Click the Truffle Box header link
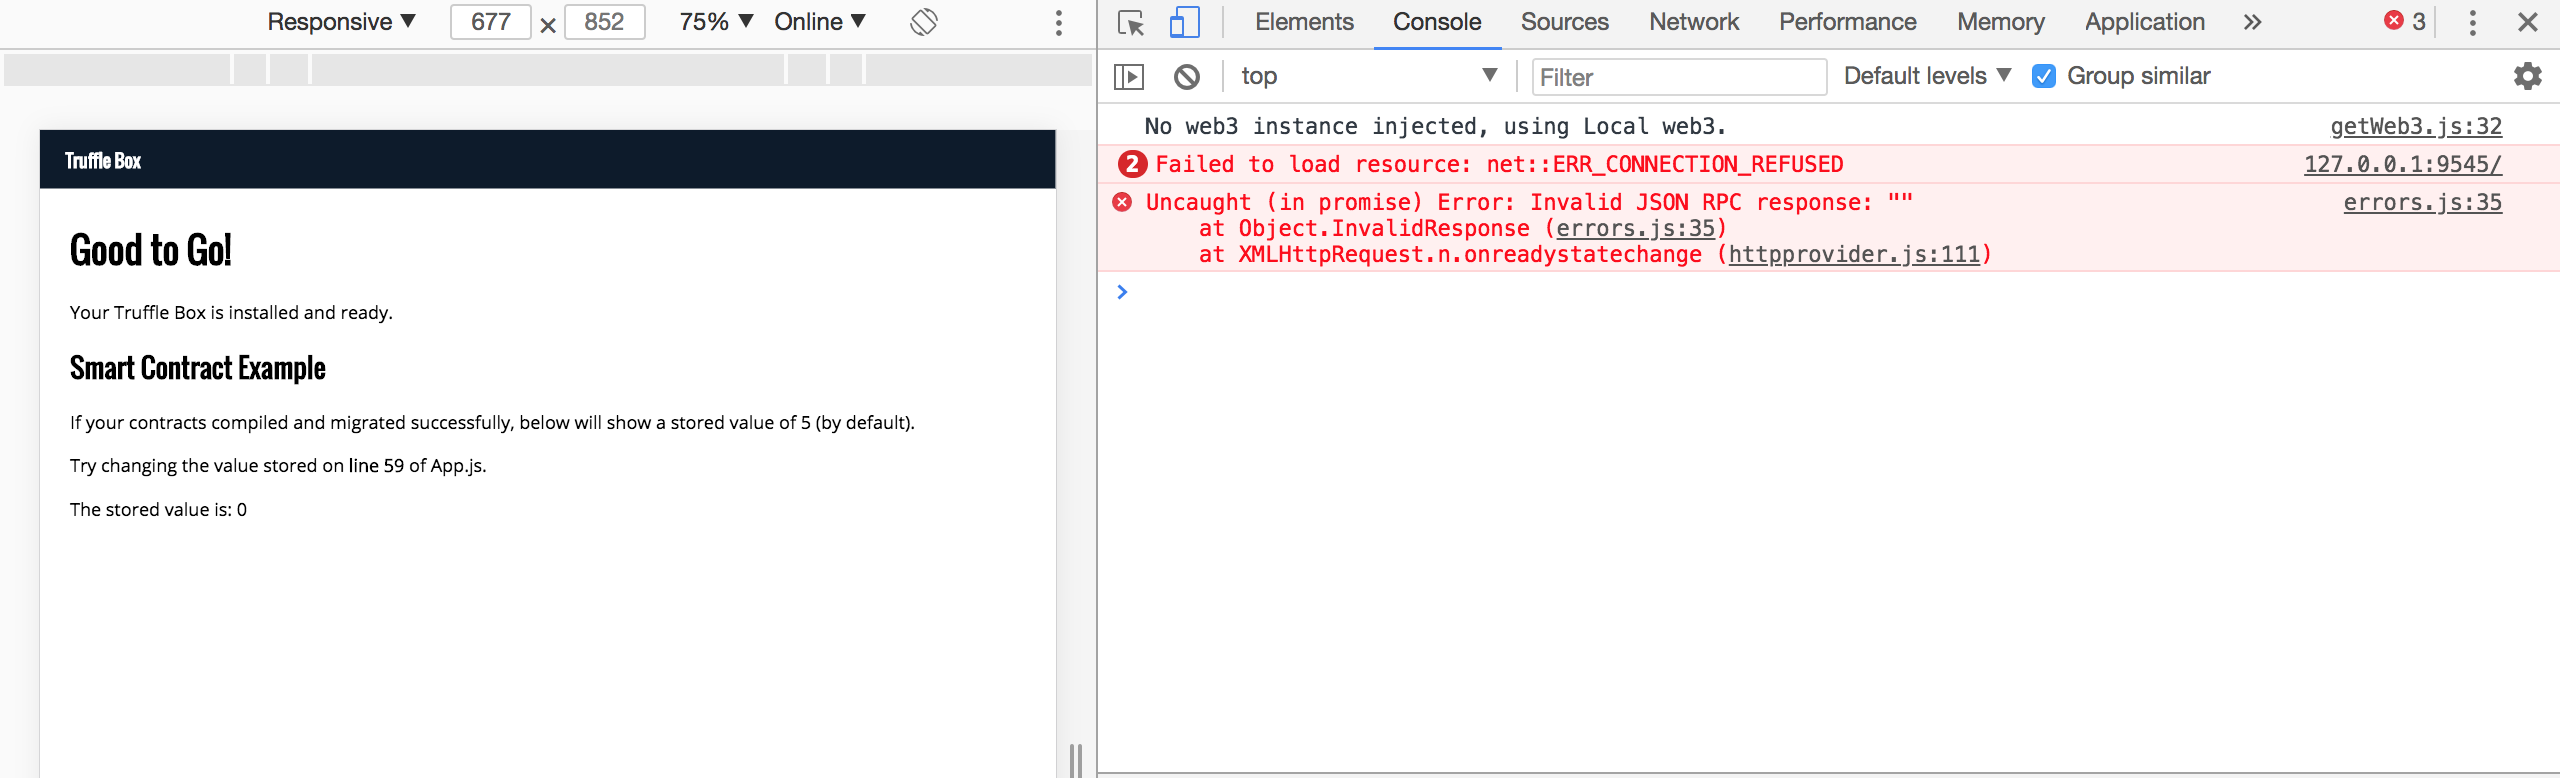 (103, 160)
